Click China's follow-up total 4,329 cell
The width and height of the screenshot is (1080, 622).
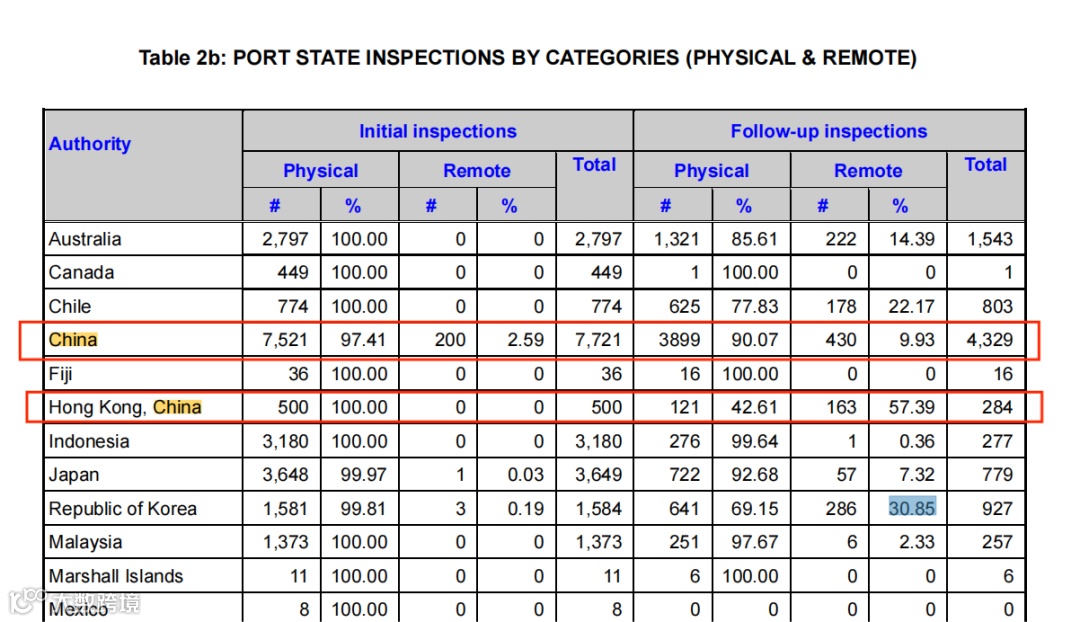pos(988,340)
